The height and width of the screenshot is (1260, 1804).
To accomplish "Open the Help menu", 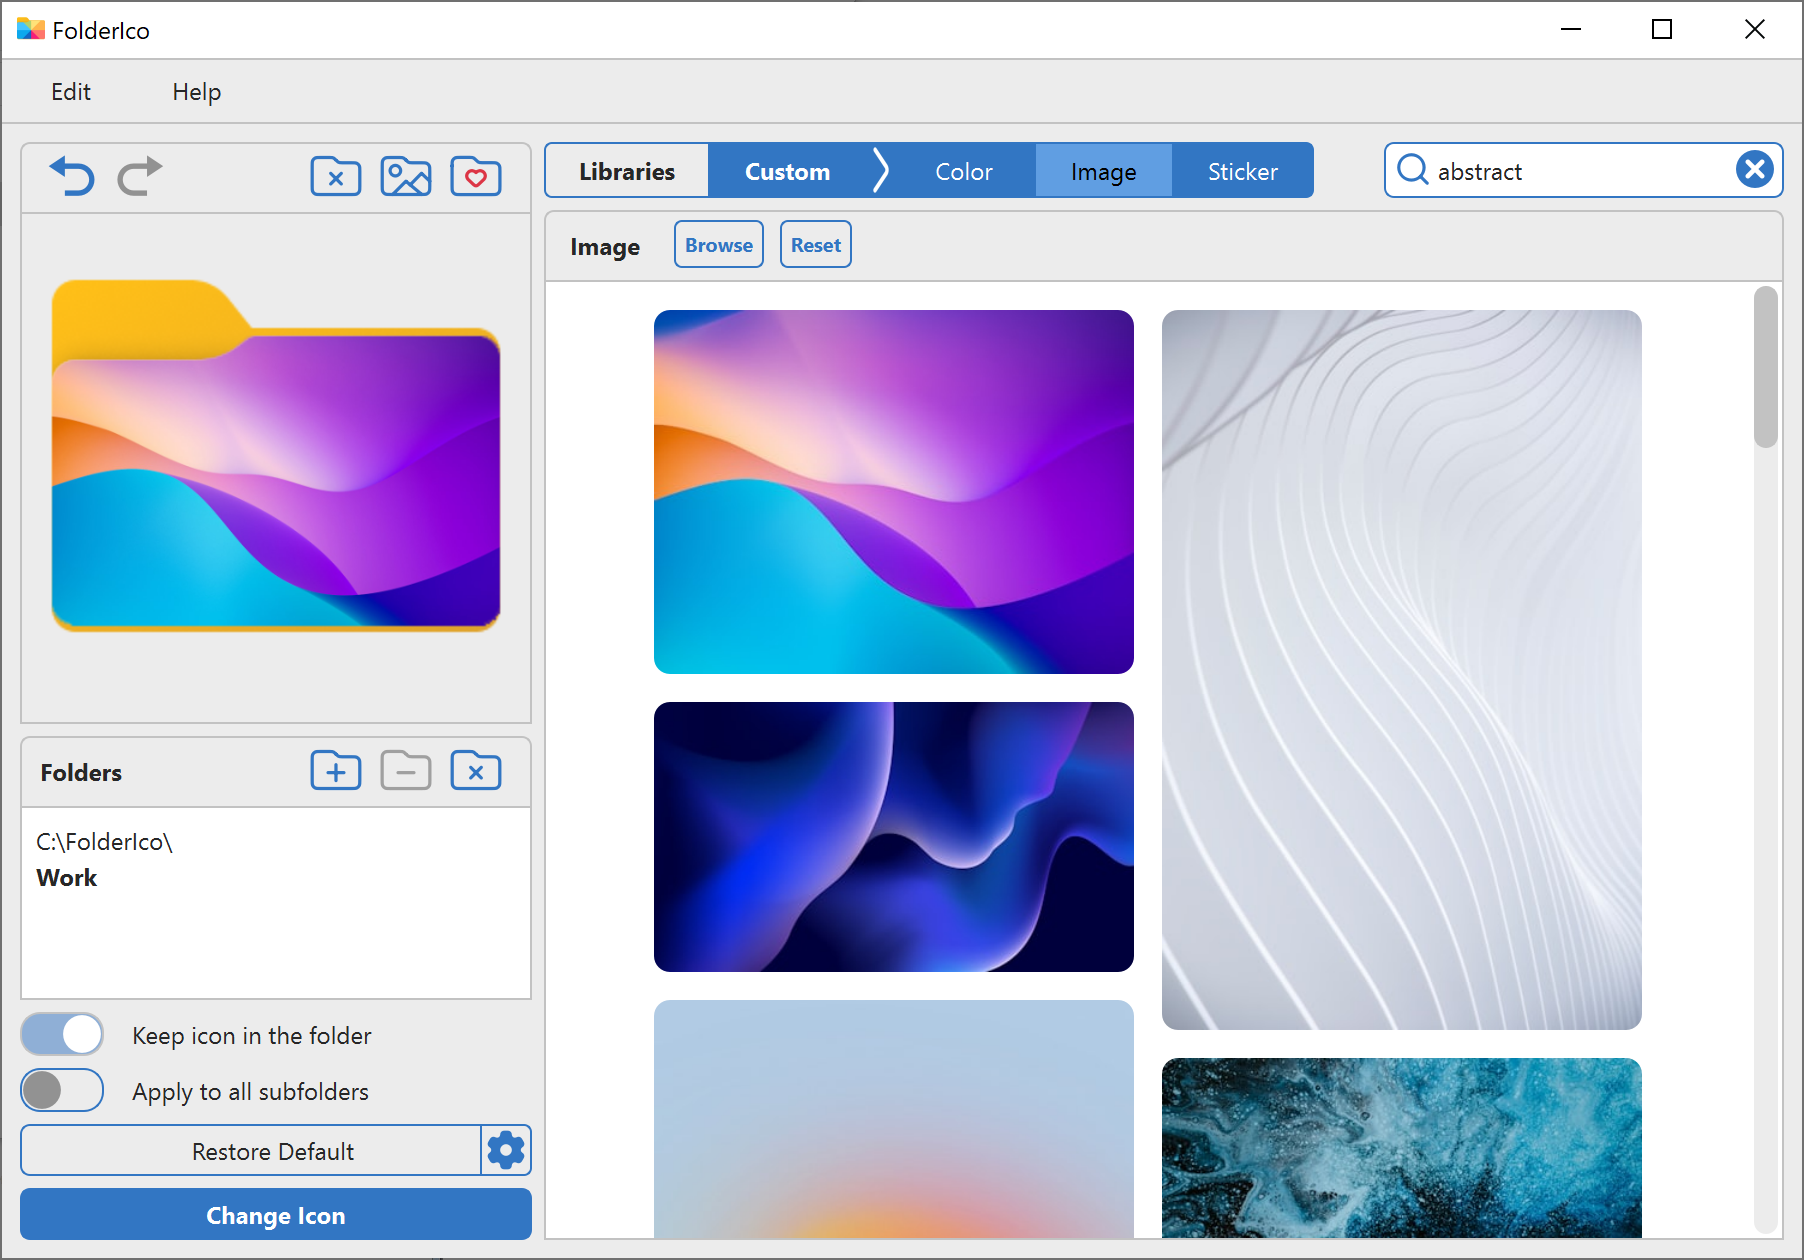I will click(196, 92).
